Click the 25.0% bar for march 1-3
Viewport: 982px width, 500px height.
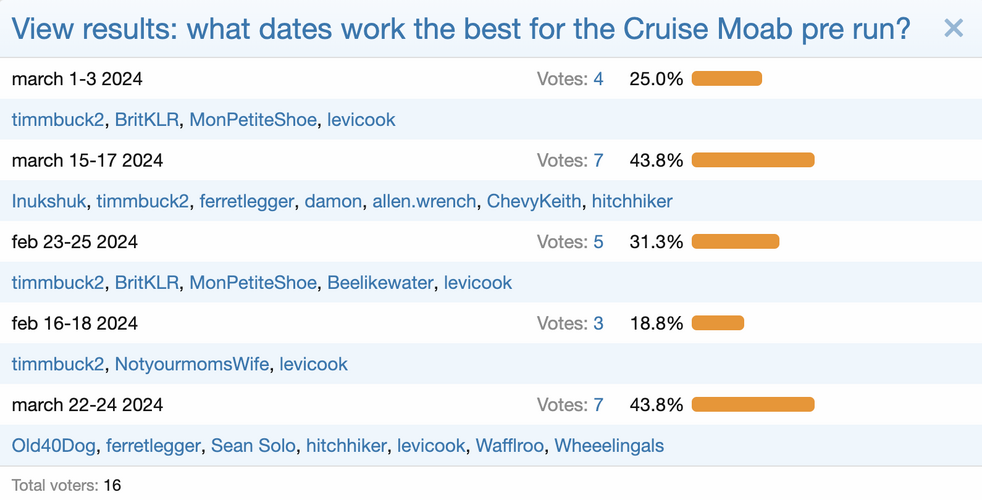click(727, 78)
